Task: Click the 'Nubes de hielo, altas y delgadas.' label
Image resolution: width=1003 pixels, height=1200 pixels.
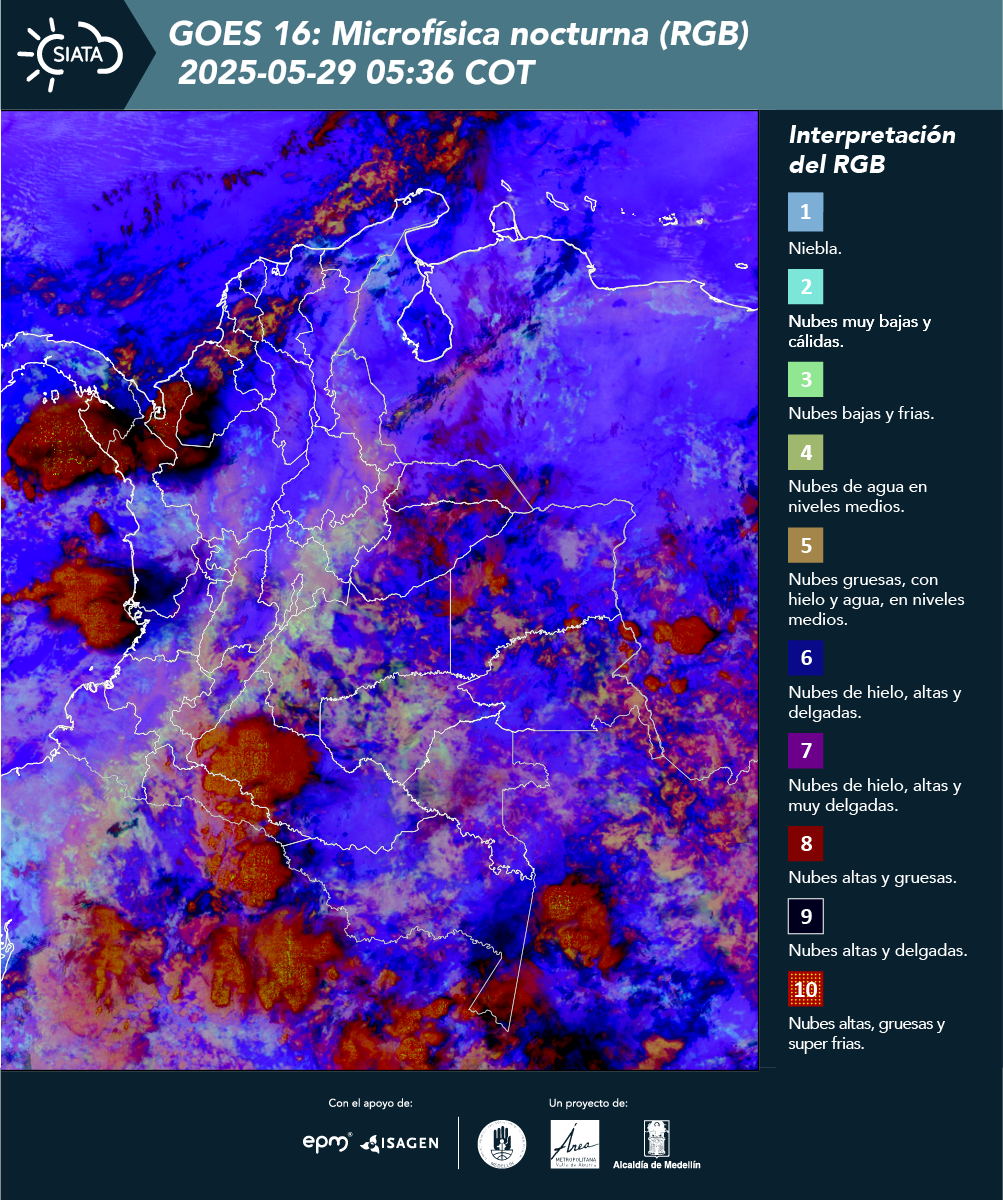Action: (874, 702)
